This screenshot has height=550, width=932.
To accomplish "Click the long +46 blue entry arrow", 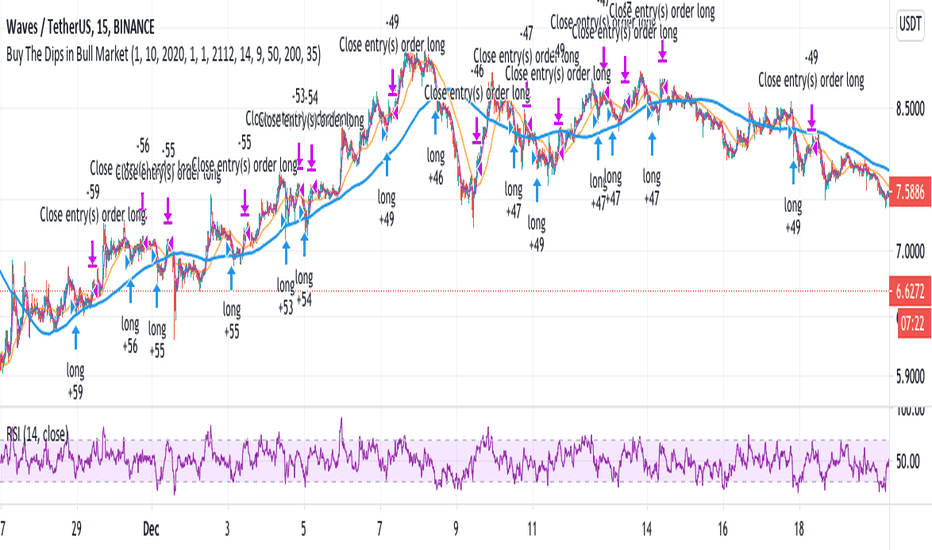I will point(436,122).
